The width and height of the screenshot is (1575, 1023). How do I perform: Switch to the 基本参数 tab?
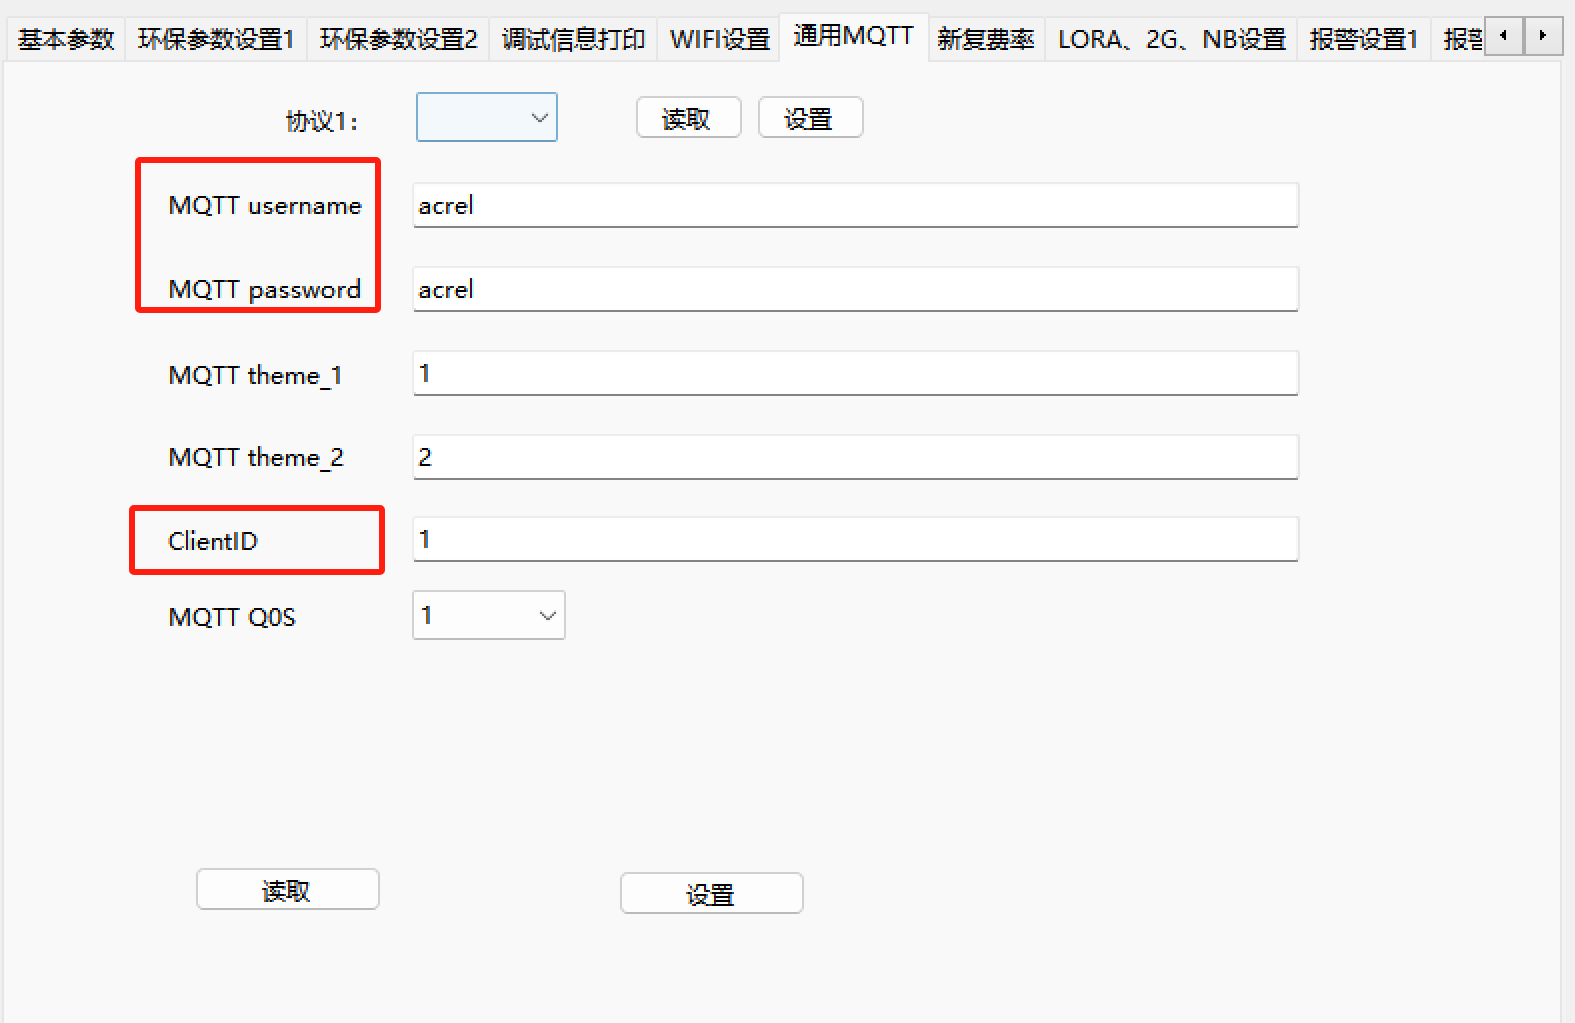(66, 39)
